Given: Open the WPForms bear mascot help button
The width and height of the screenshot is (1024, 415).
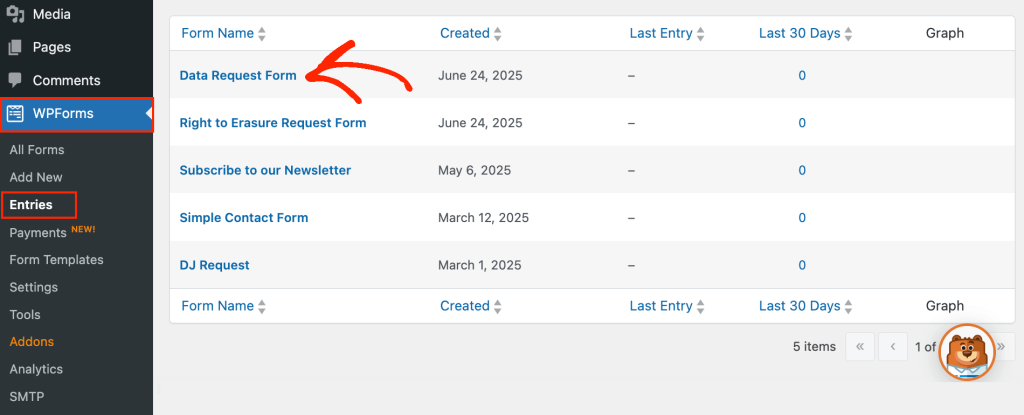Looking at the screenshot, I should tap(967, 352).
